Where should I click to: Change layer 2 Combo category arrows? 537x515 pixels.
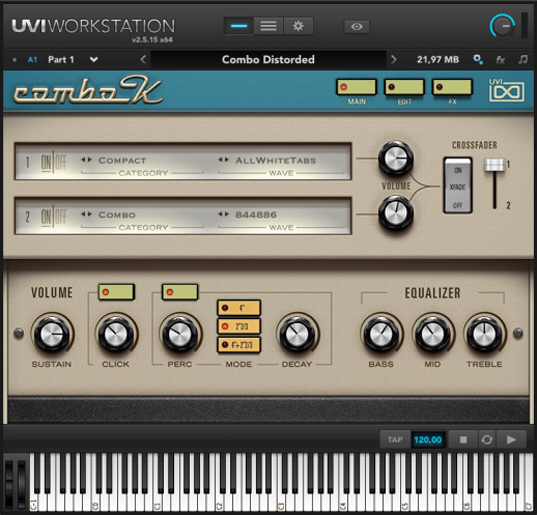[x=86, y=214]
